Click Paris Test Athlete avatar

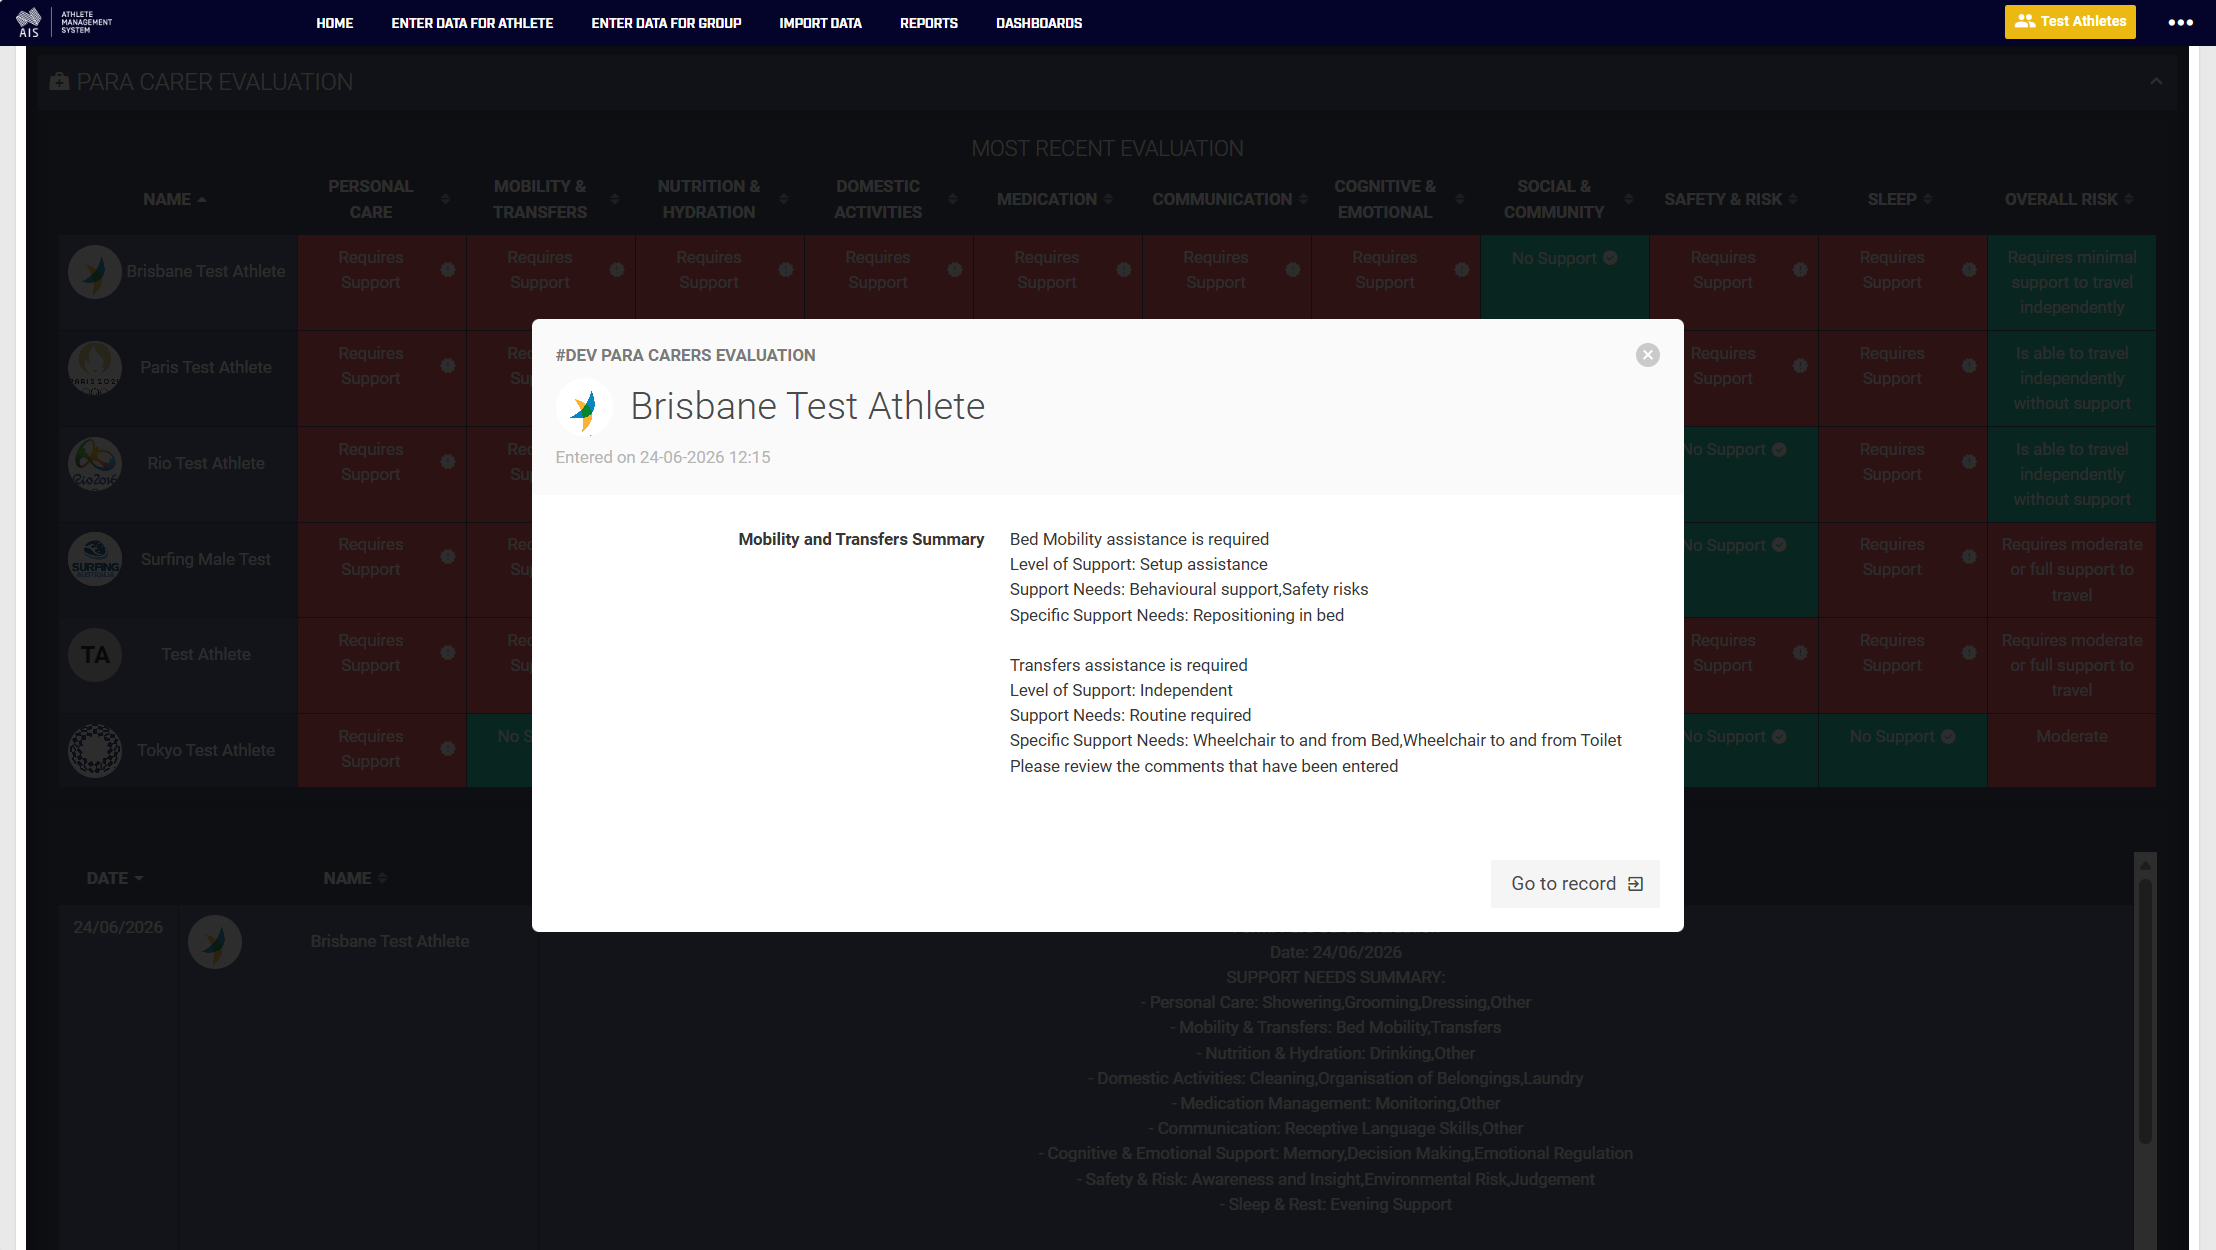pos(95,367)
